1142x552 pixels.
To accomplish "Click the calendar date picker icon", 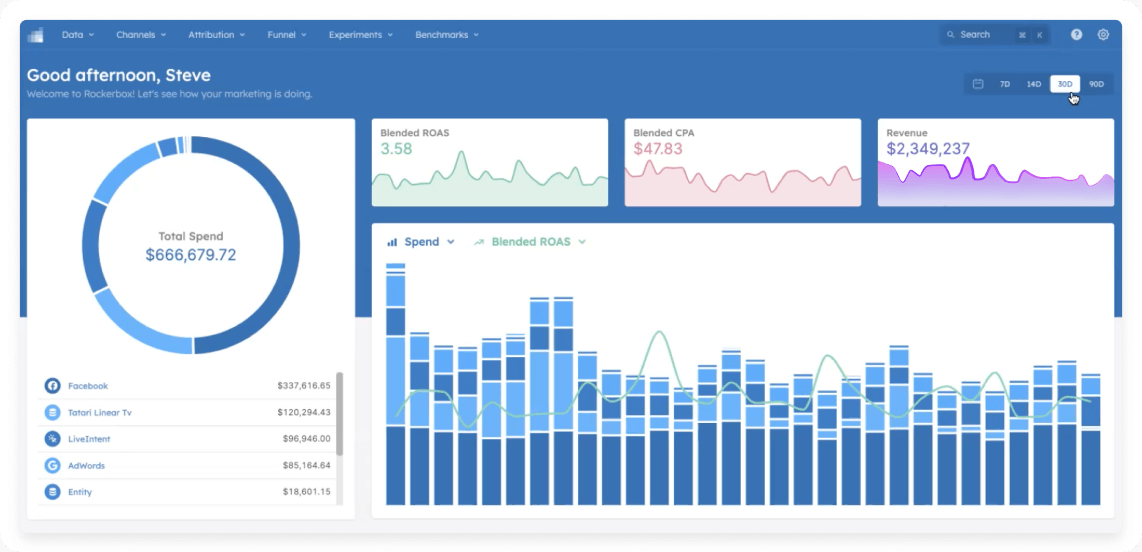I will click(978, 84).
